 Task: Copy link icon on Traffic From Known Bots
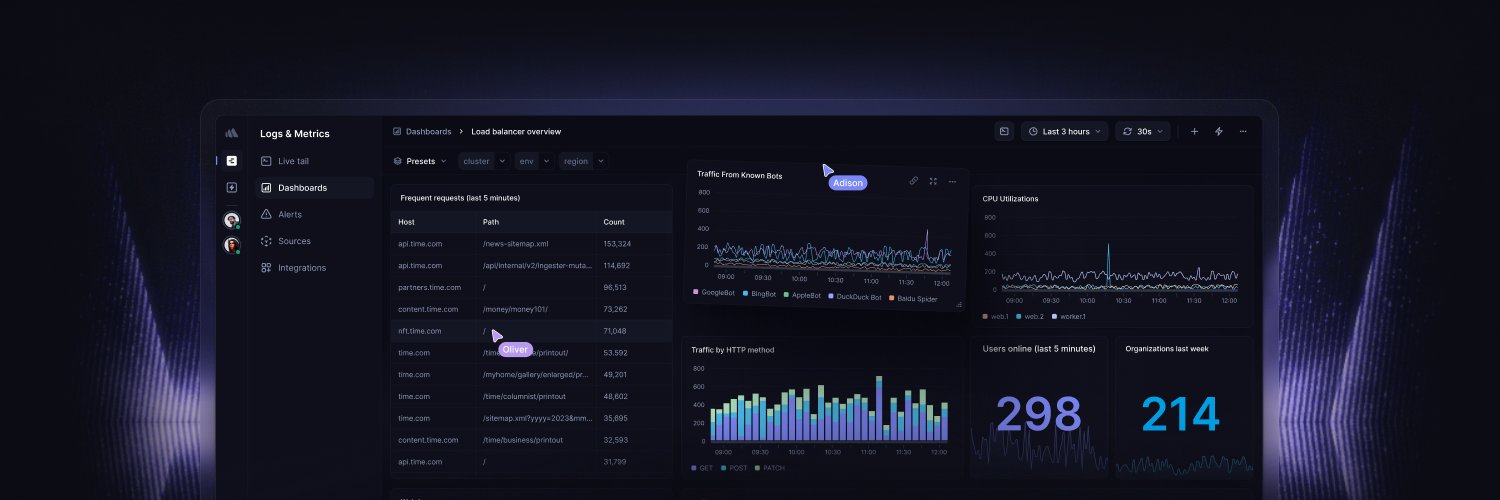[913, 181]
